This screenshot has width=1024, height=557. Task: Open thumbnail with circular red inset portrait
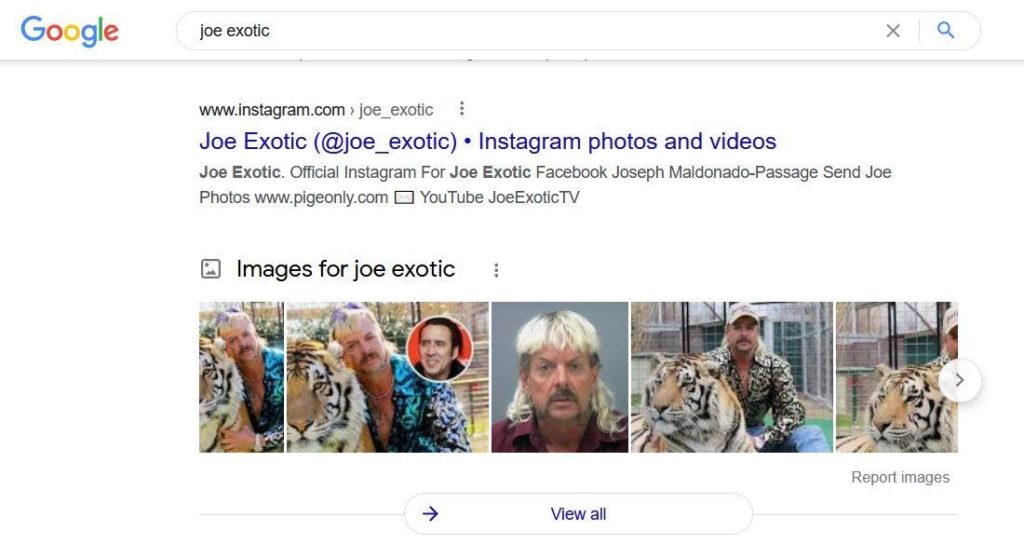point(387,377)
